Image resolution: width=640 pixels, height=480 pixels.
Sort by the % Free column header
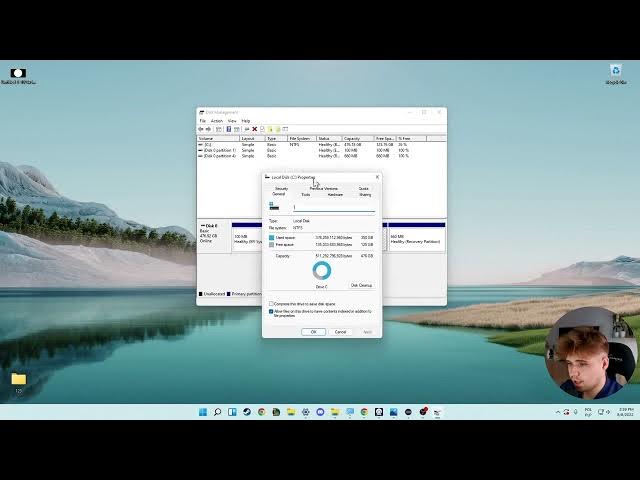coord(411,139)
